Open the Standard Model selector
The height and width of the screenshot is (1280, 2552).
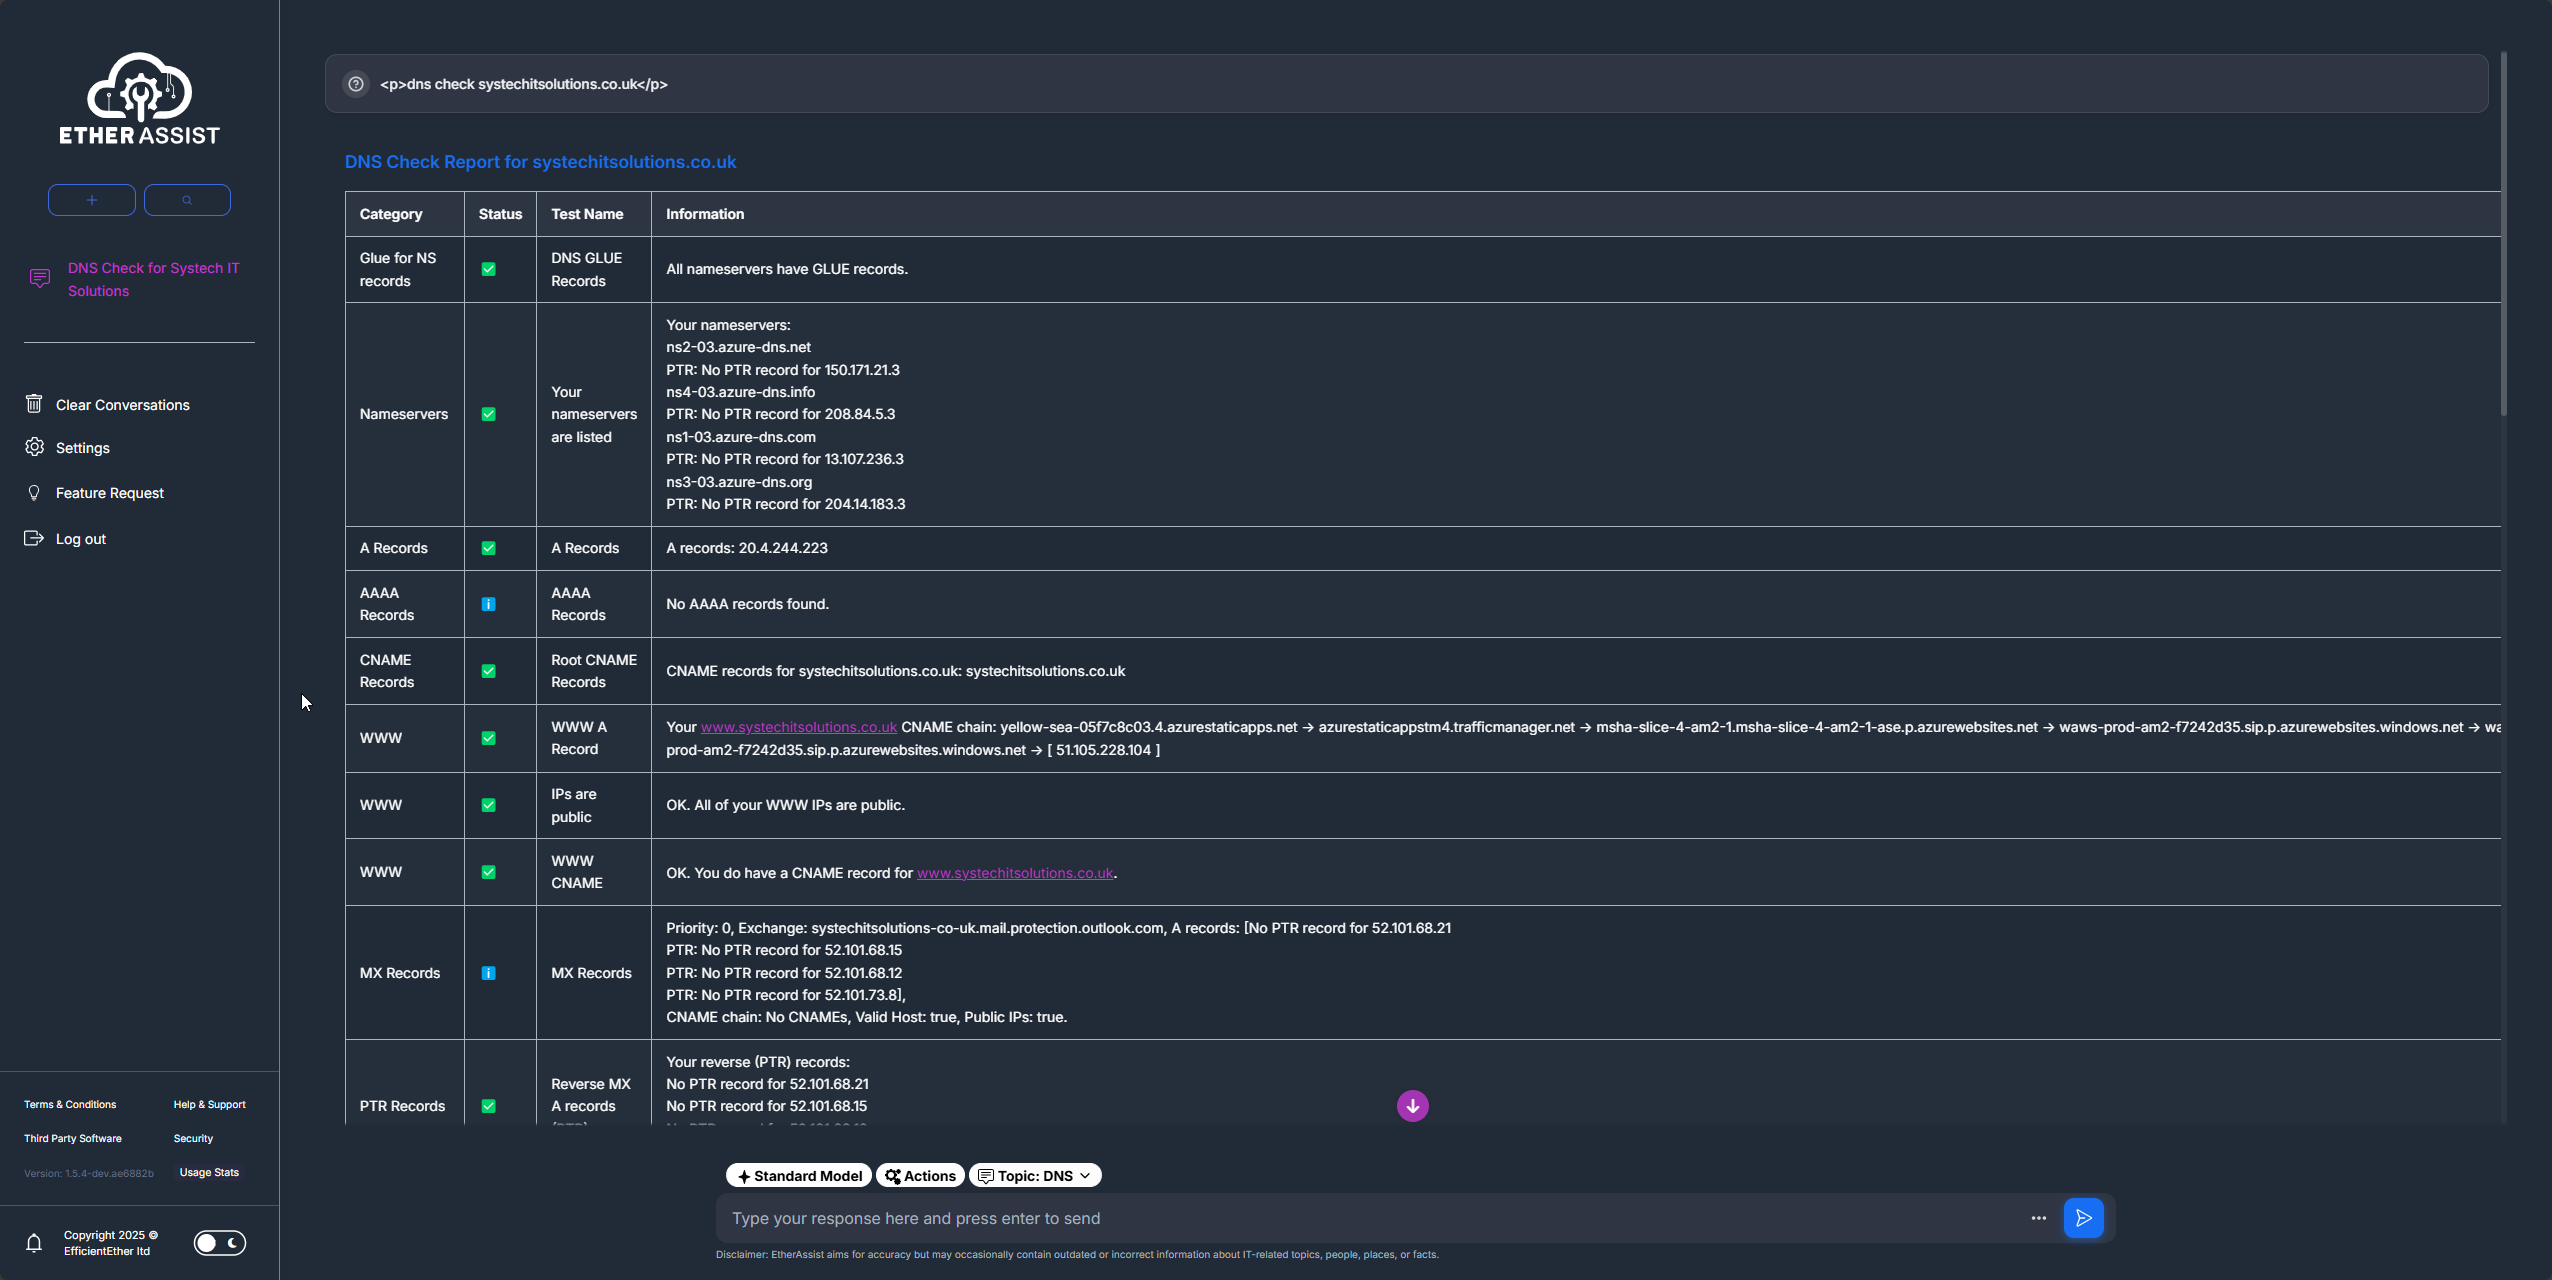click(x=799, y=1175)
